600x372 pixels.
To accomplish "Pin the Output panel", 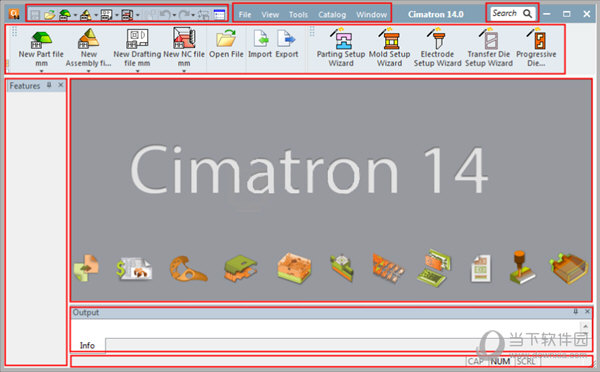I will 576,312.
